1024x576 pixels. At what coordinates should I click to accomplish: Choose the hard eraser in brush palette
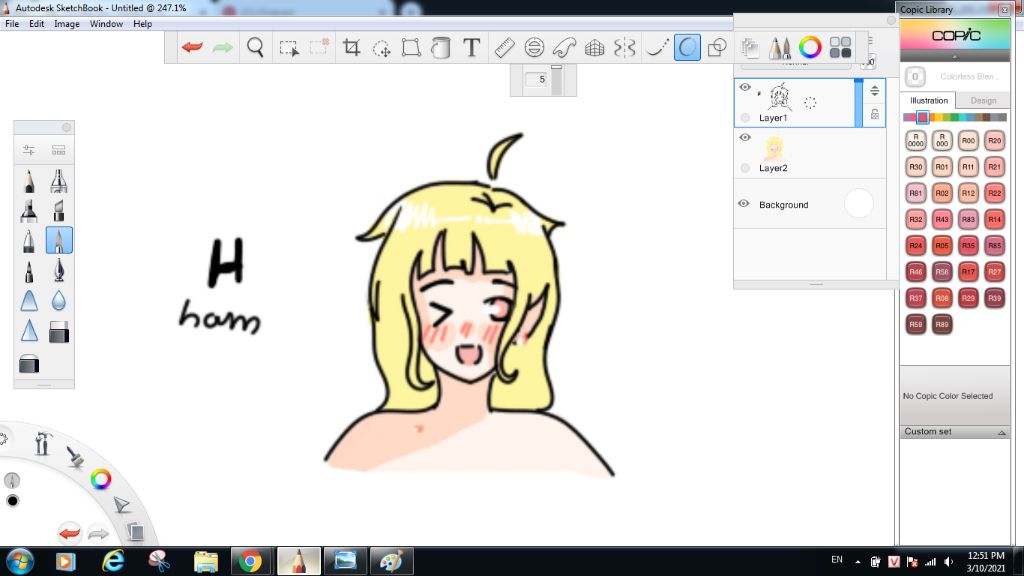[59, 332]
